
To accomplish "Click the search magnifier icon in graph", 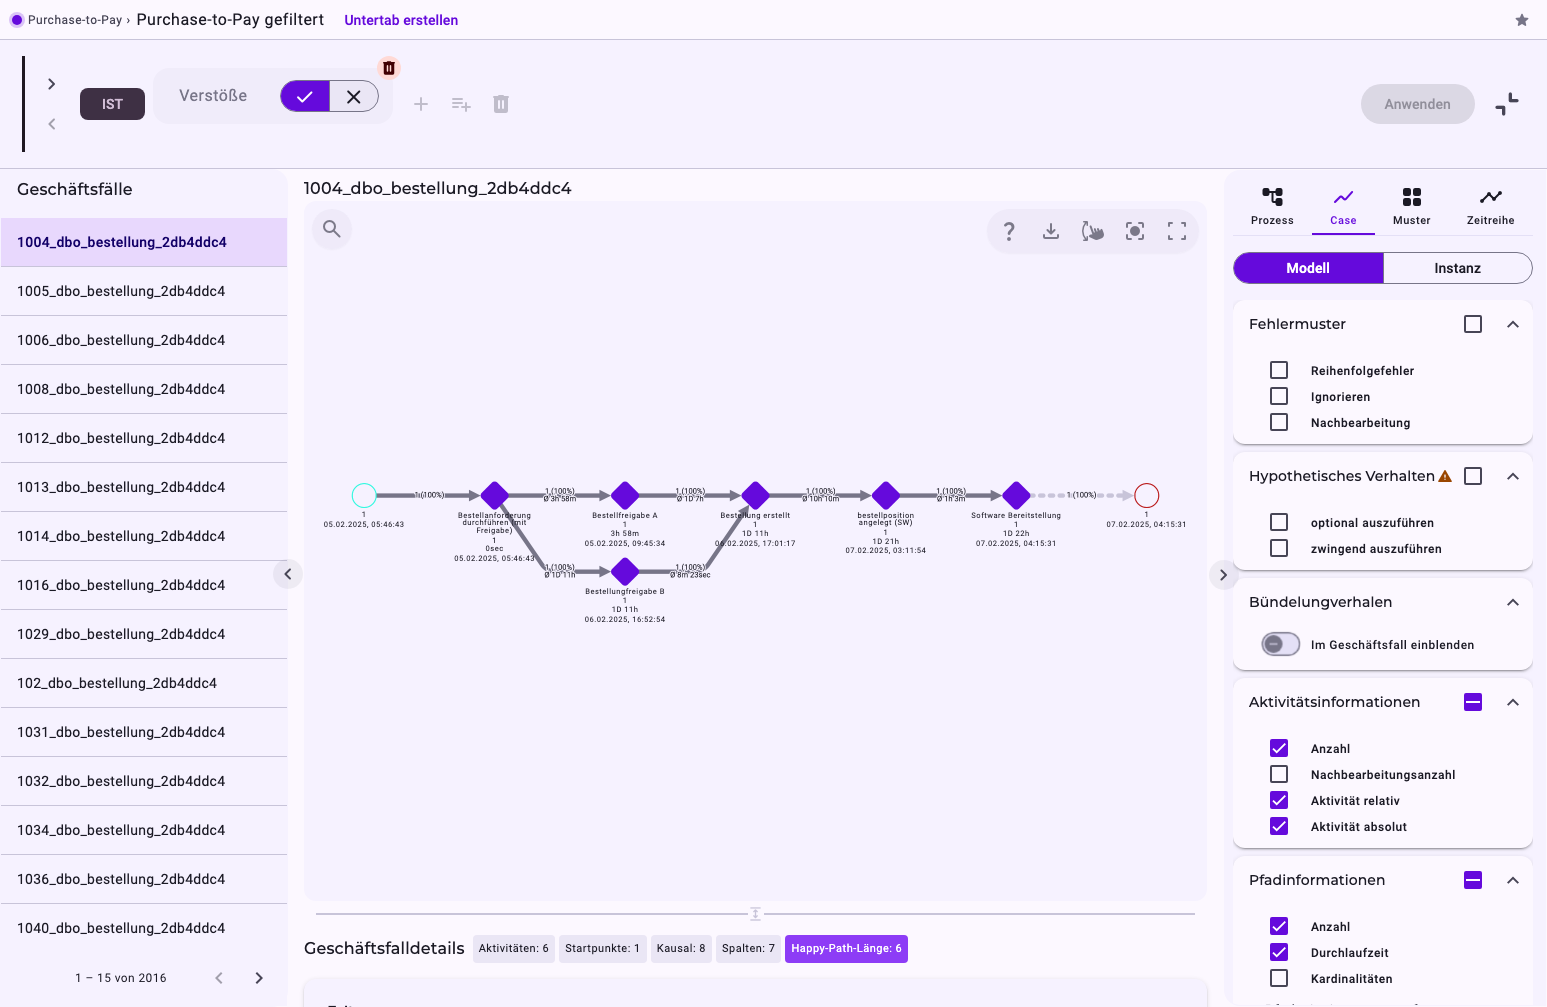I will point(332,229).
